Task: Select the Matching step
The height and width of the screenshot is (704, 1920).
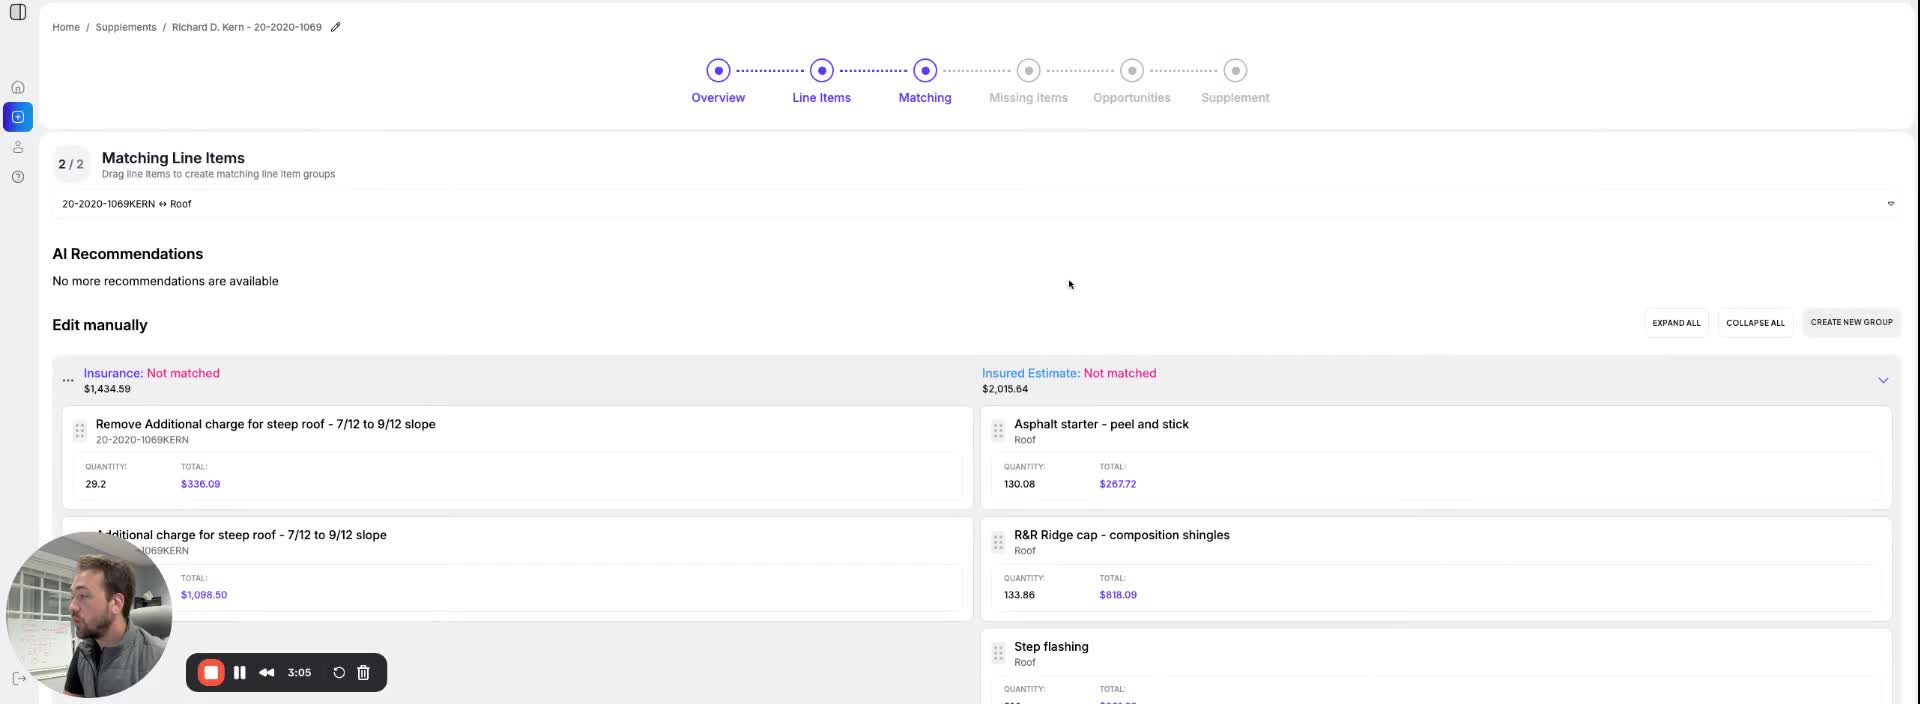Action: 925,98
